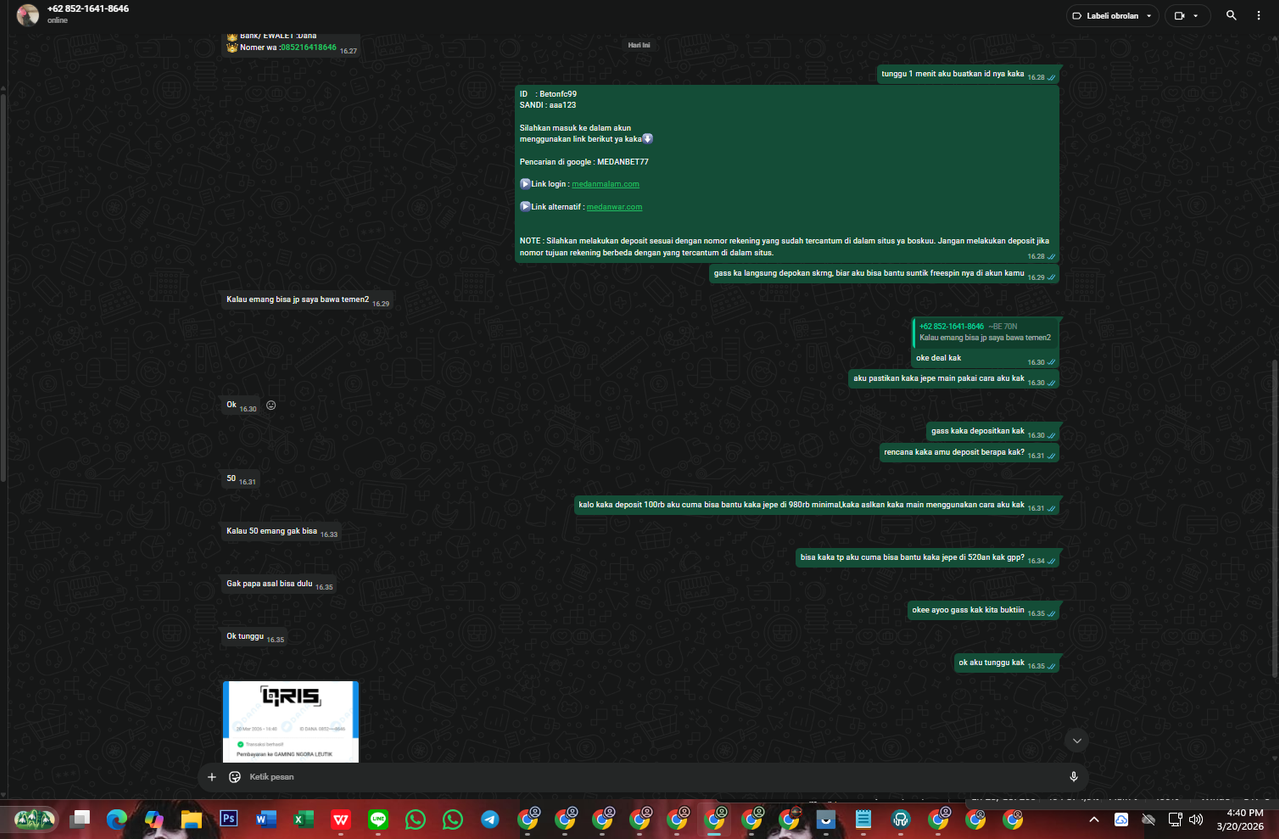Open contact profile picture of +62 852-1641-8646

point(28,15)
